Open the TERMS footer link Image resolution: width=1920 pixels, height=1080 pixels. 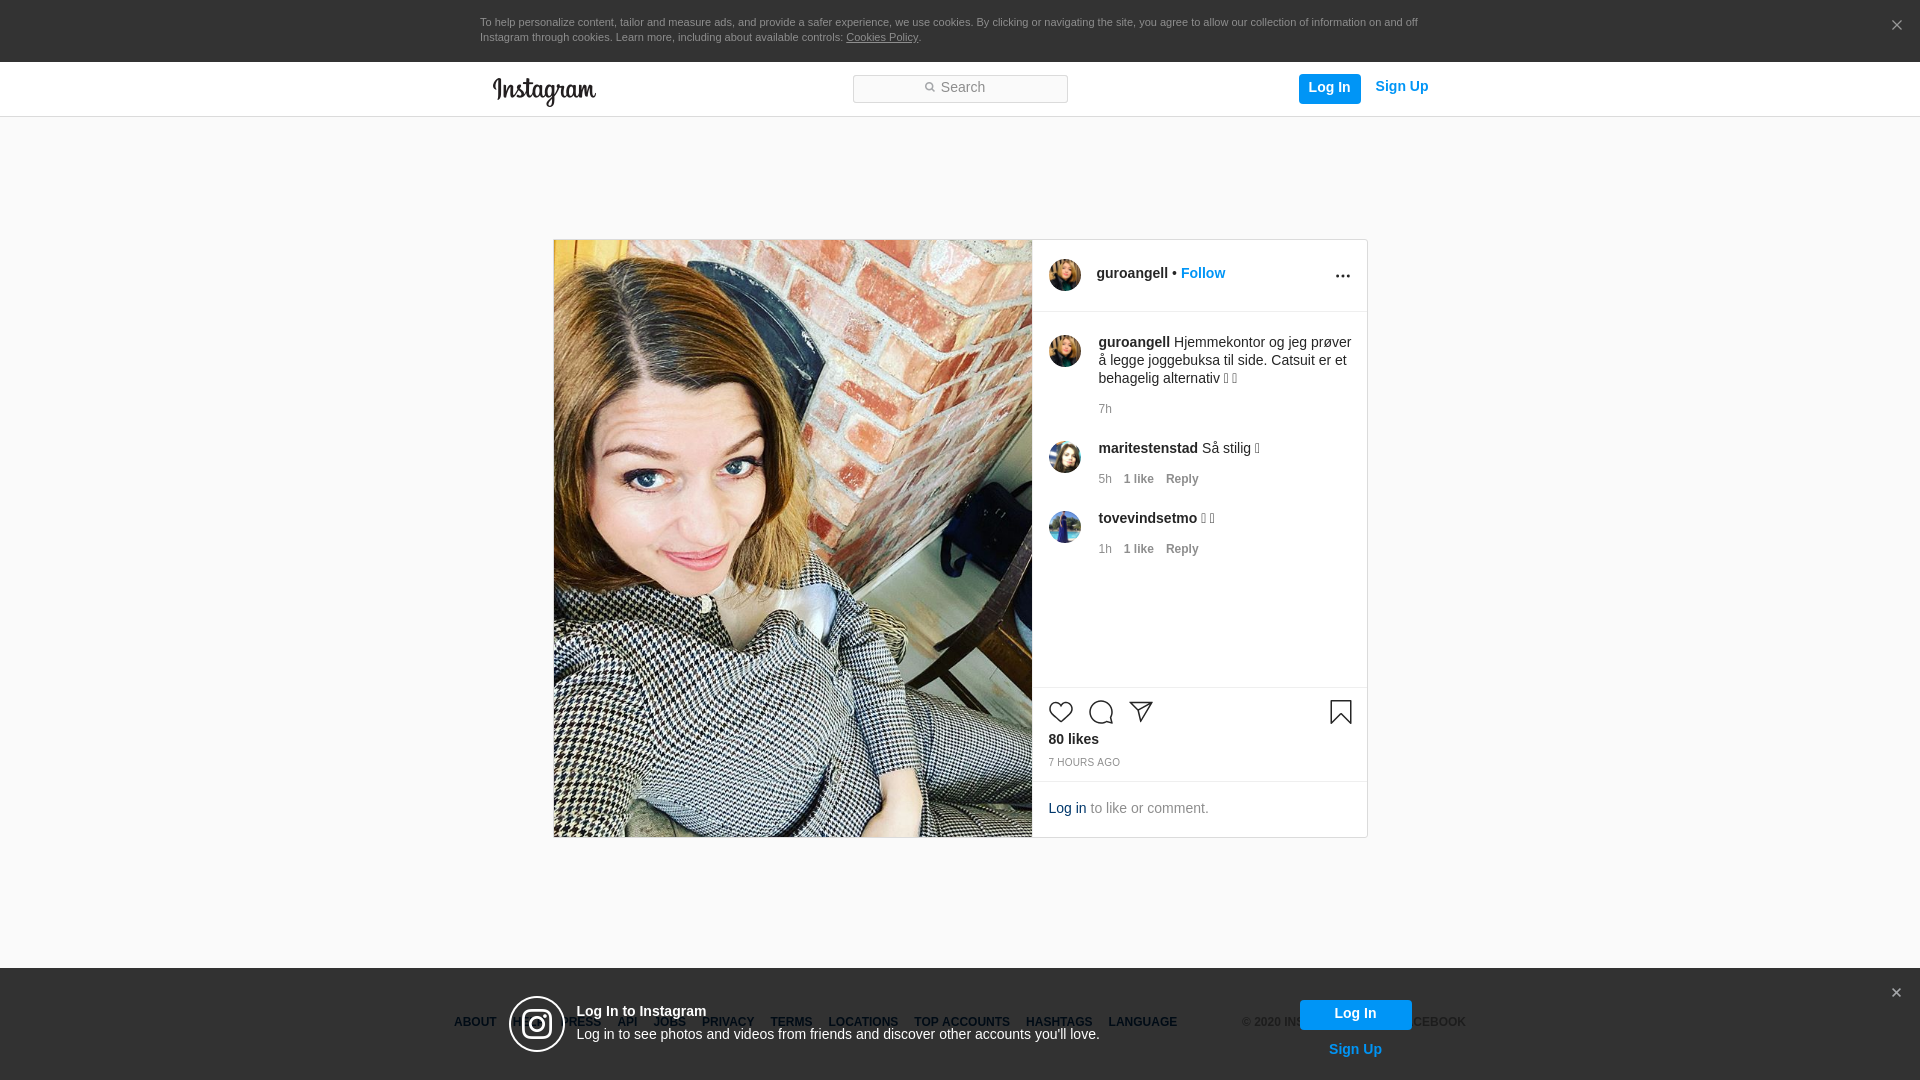click(x=791, y=1022)
